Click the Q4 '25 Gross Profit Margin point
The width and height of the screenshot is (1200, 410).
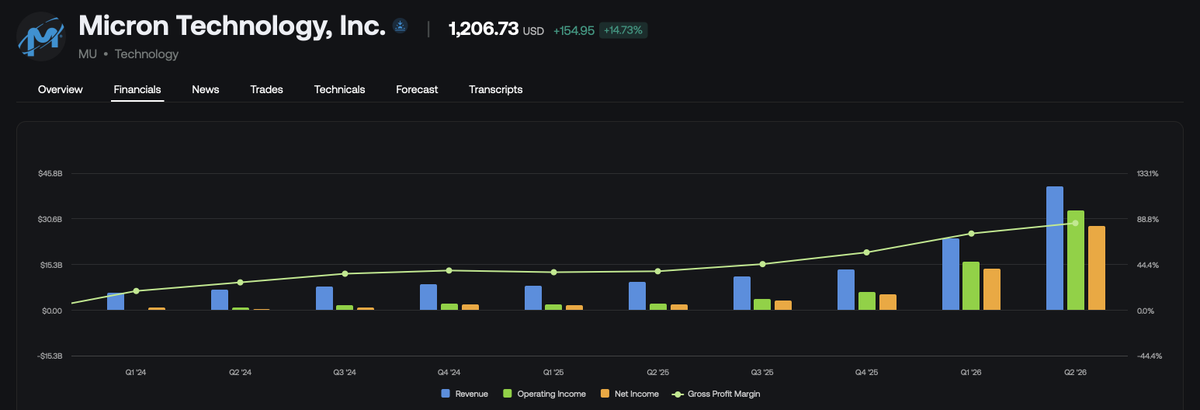click(867, 252)
